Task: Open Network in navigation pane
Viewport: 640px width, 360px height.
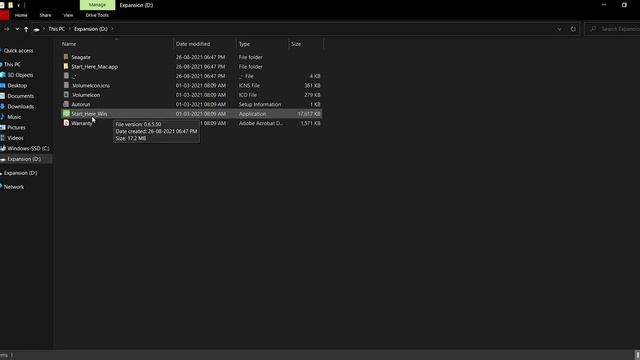Action: (x=14, y=187)
